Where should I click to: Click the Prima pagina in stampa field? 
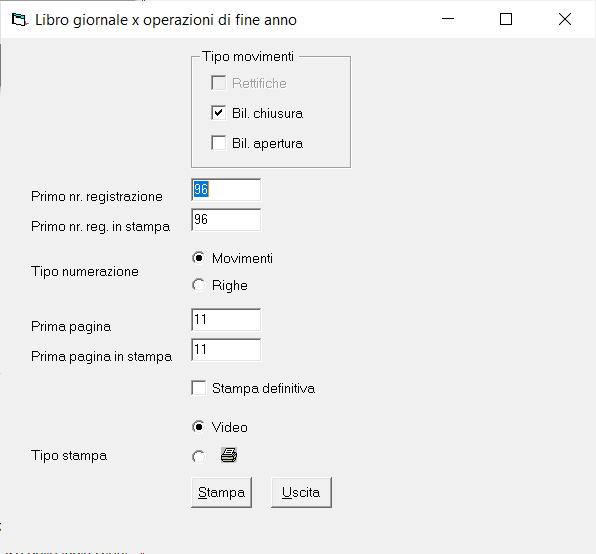[x=226, y=350]
